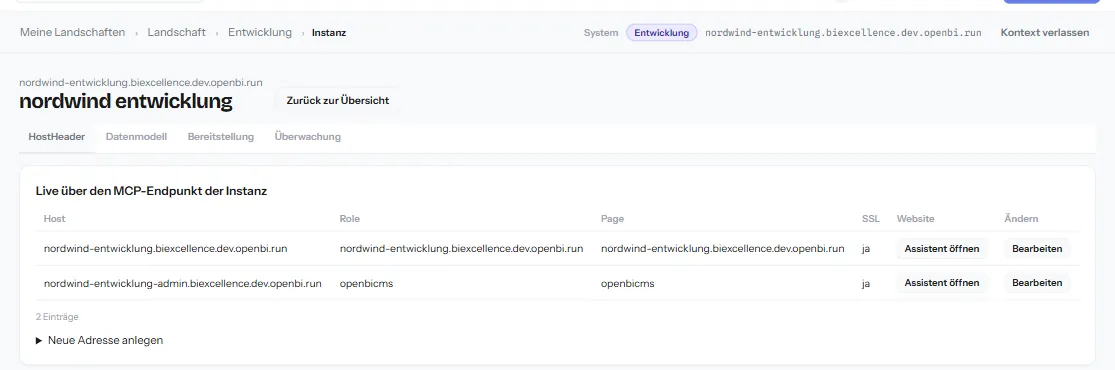Click the System label in context bar
The height and width of the screenshot is (370, 1115).
coord(601,33)
